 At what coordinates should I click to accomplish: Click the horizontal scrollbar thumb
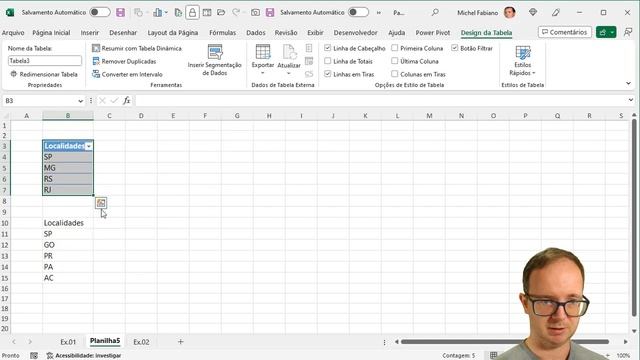click(505, 342)
